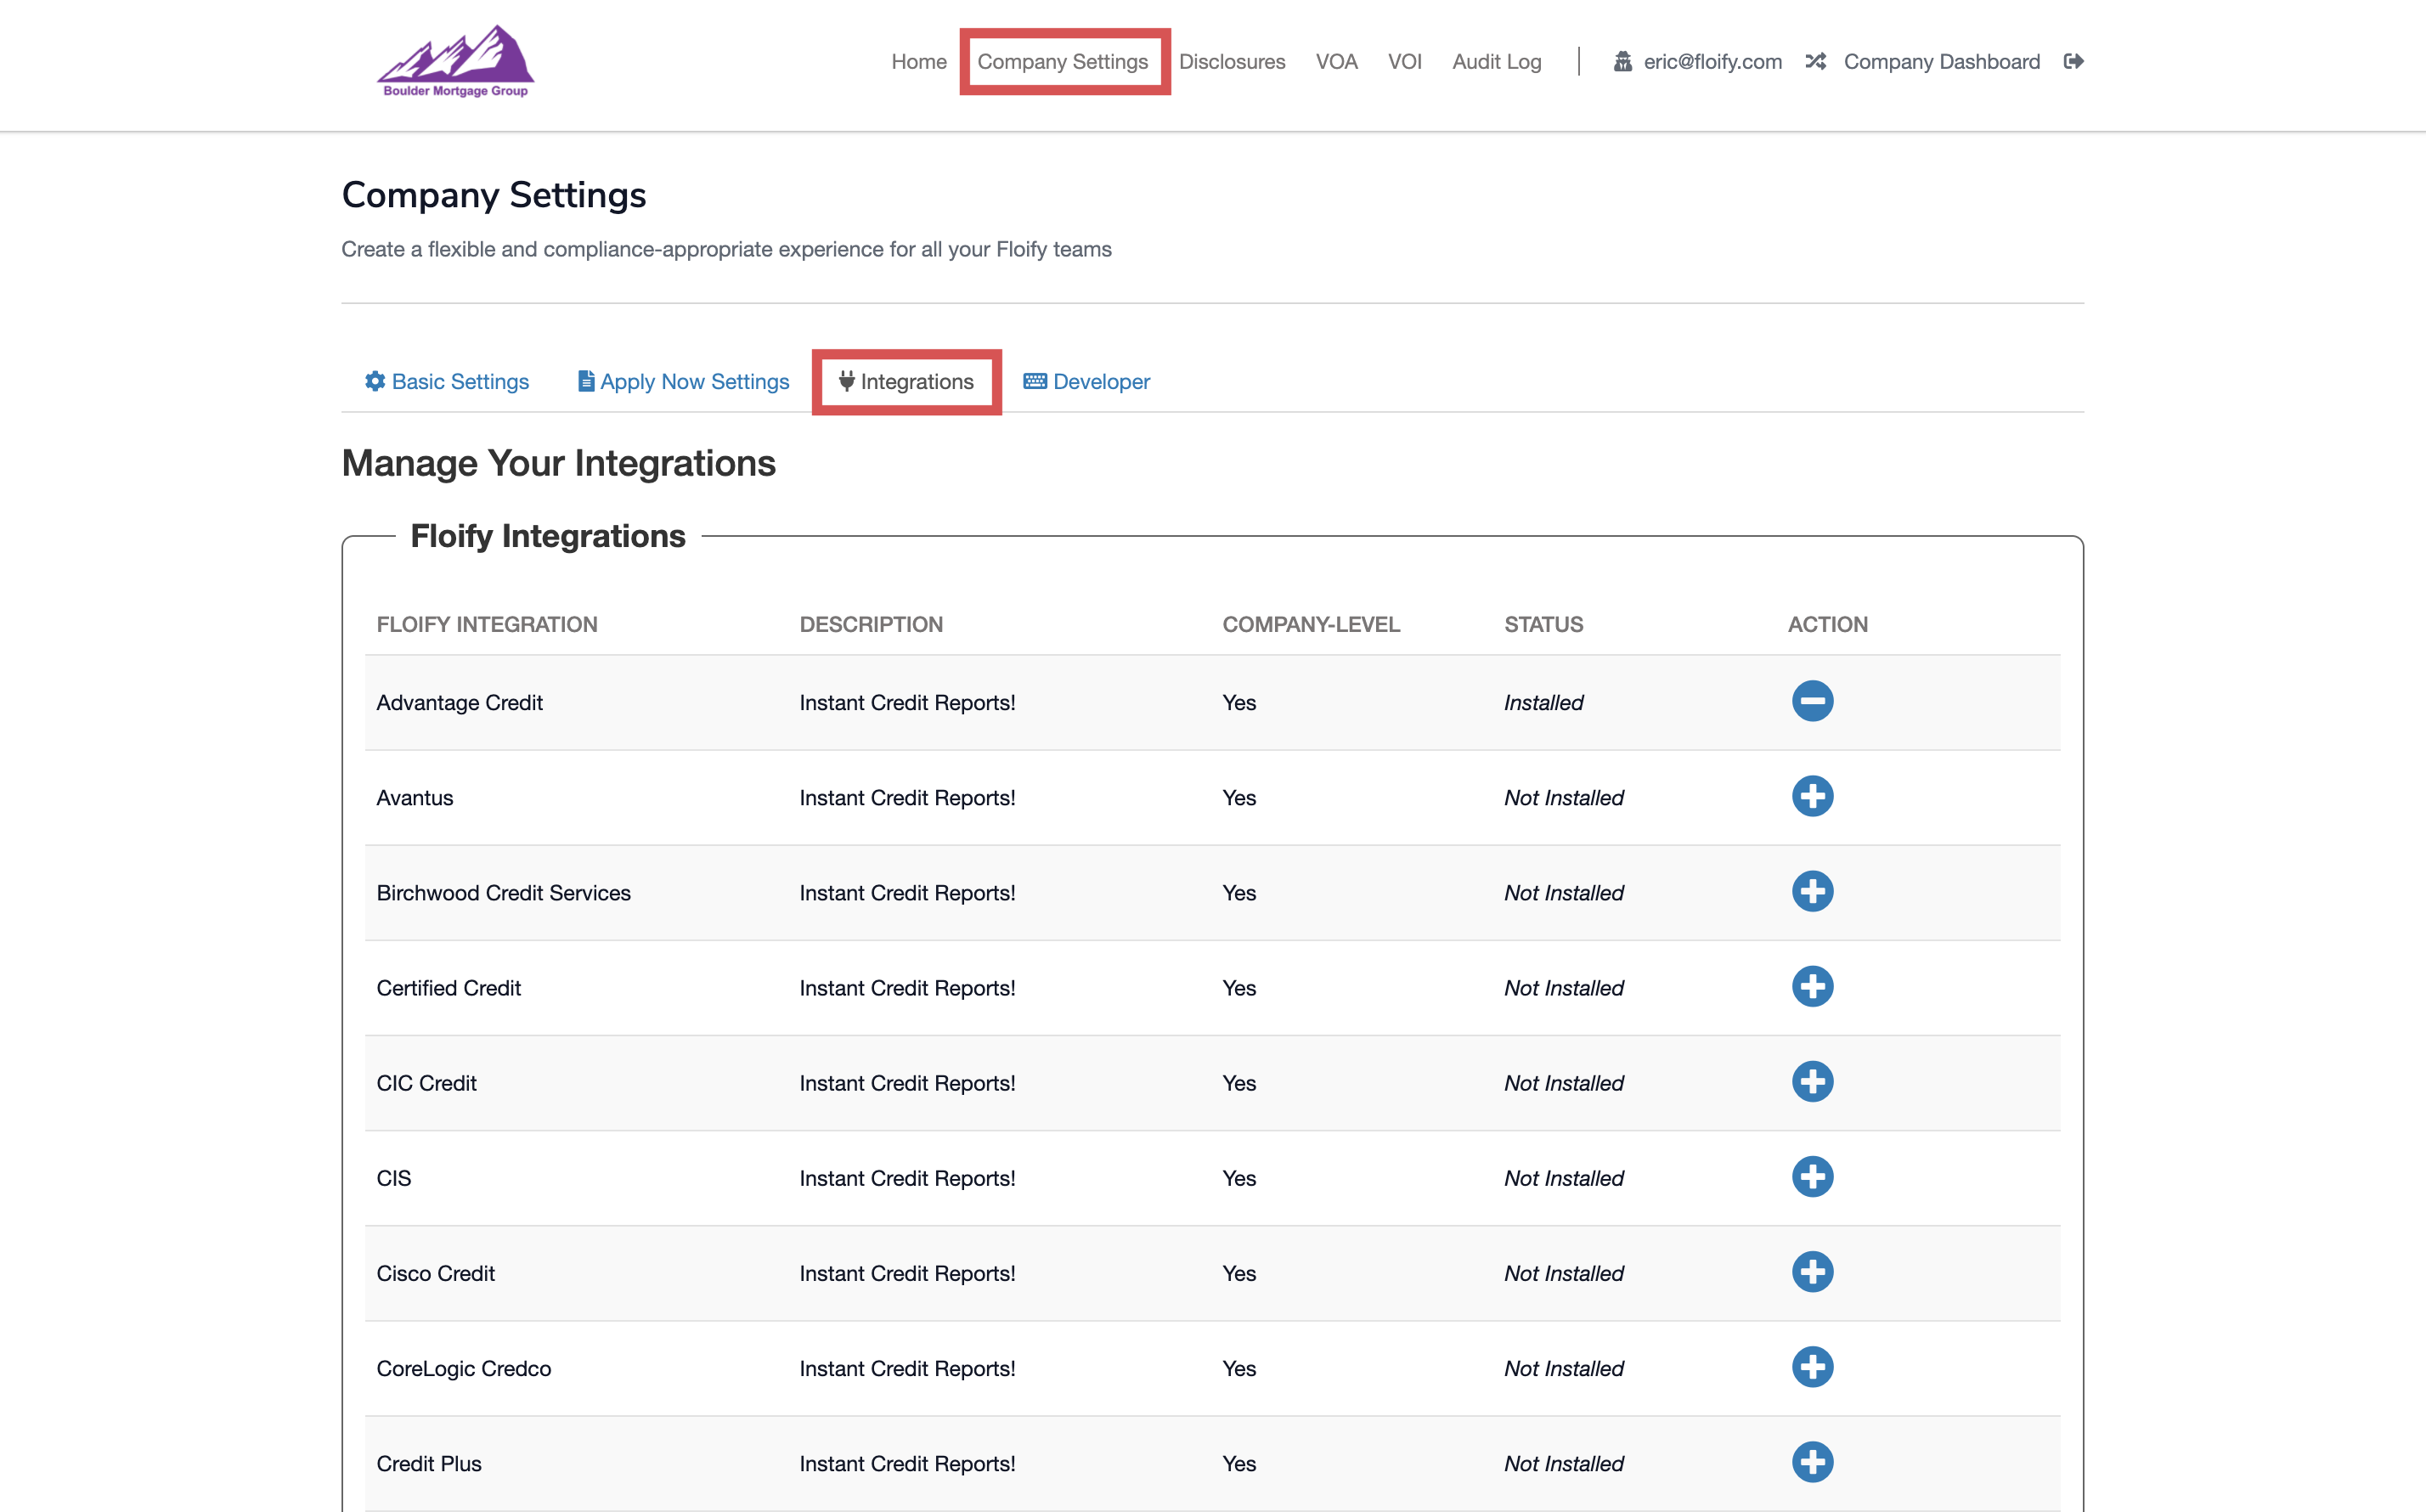The image size is (2426, 1512).
Task: Click the Boulder Mortgage Group logo
Action: pos(455,61)
